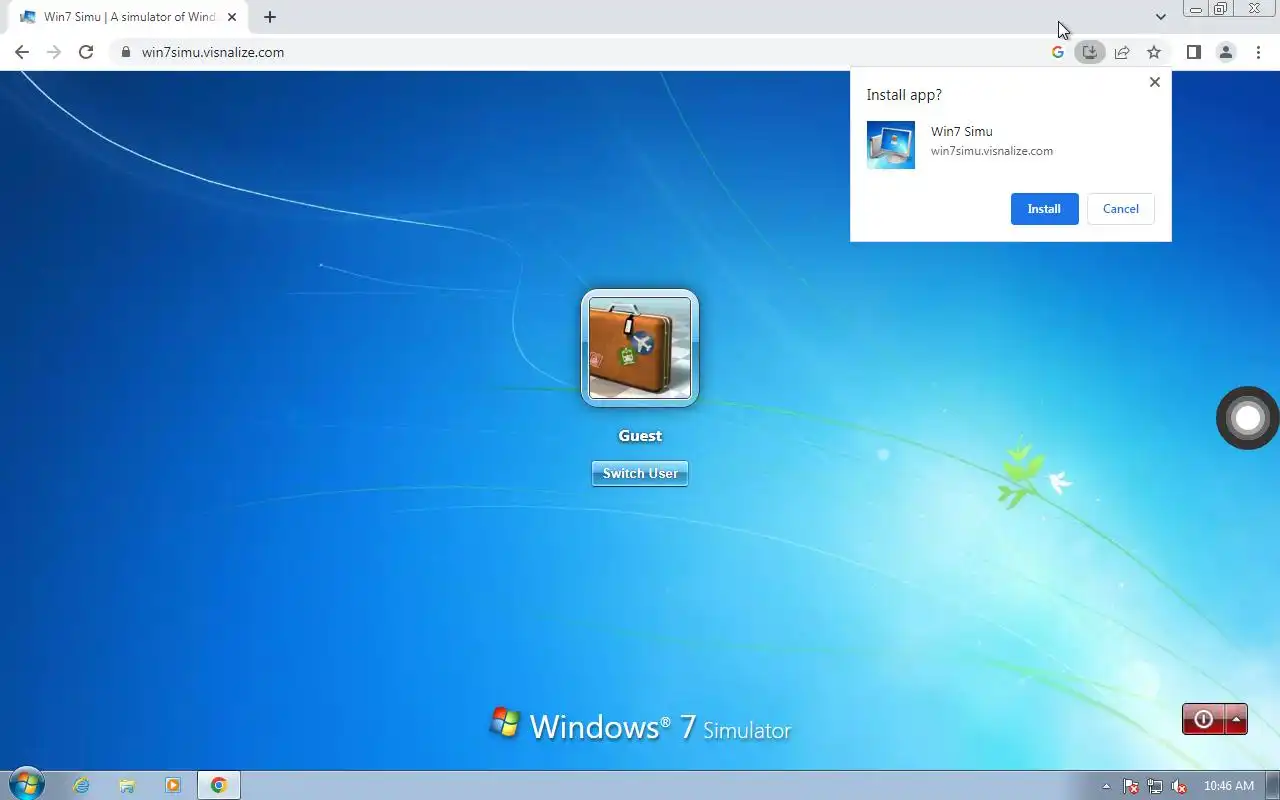Click the Win7 Simu app icon in dialog
The width and height of the screenshot is (1280, 800).
[x=891, y=145]
